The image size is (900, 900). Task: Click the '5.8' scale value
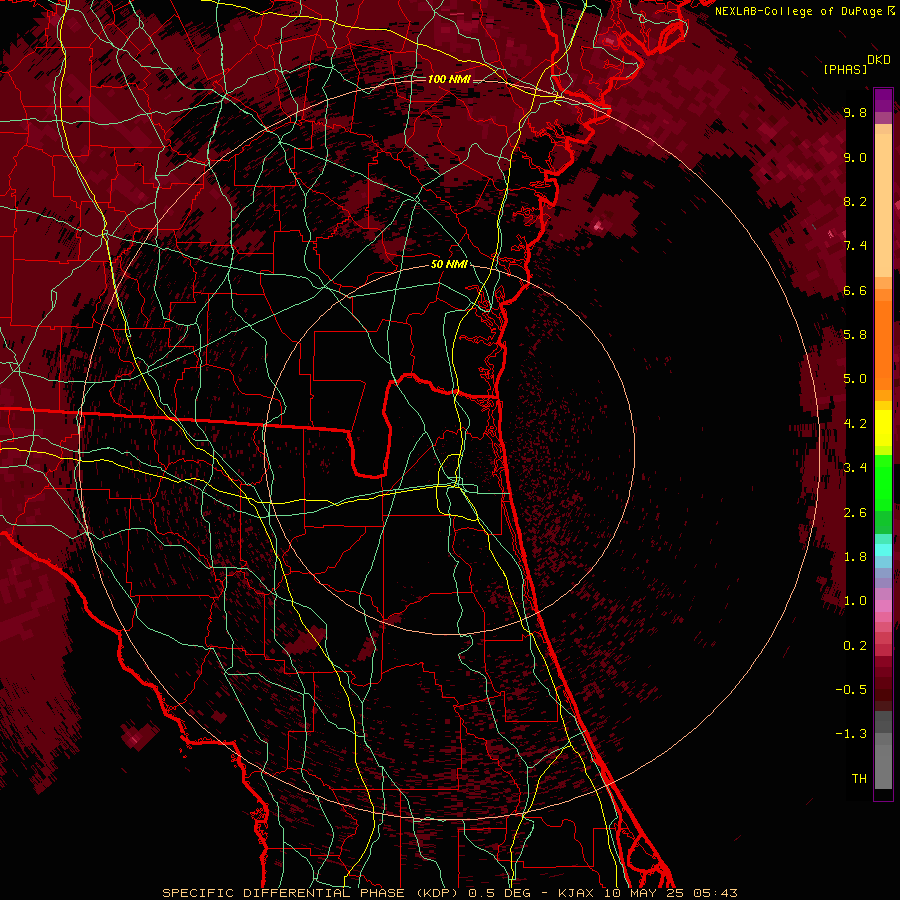(855, 335)
